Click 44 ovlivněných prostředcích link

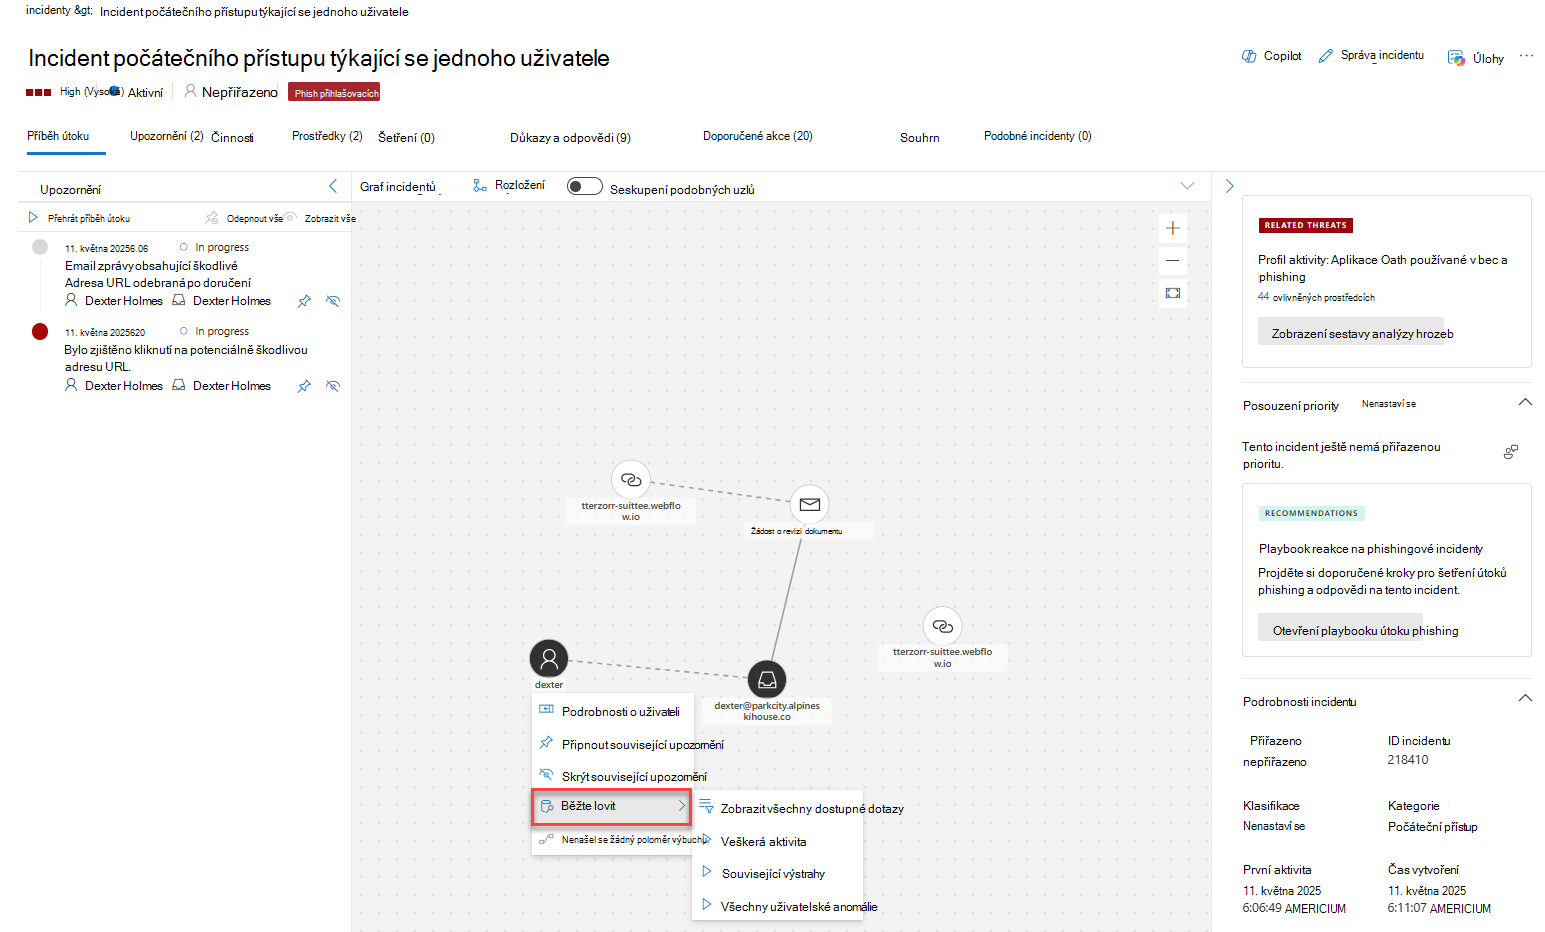coord(1316,297)
